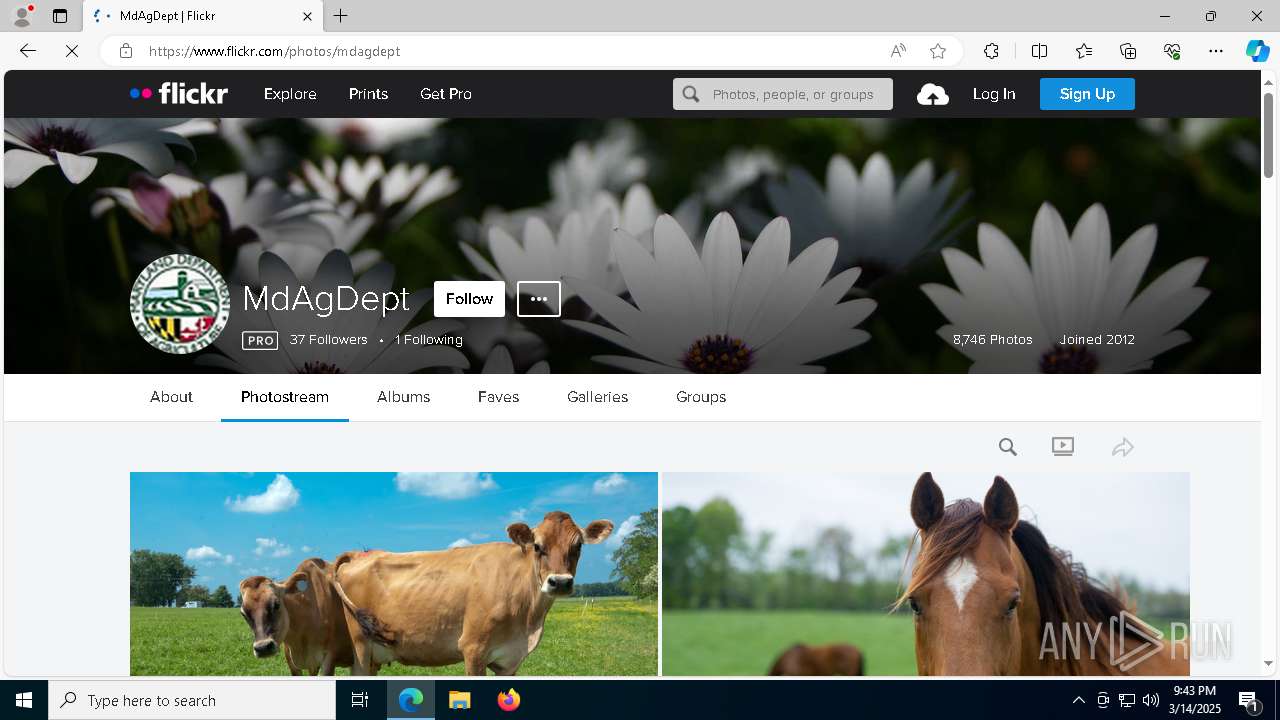View site information lock icon
The width and height of the screenshot is (1280, 720).
pos(126,51)
